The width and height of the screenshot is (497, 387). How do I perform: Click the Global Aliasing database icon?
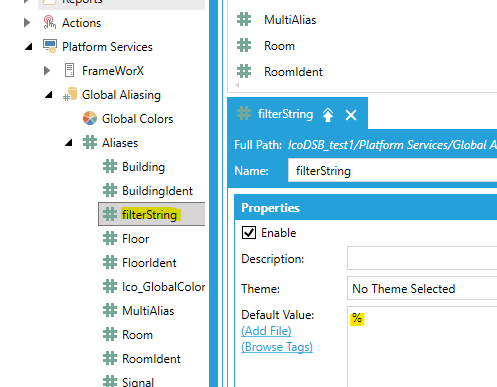coord(70,94)
